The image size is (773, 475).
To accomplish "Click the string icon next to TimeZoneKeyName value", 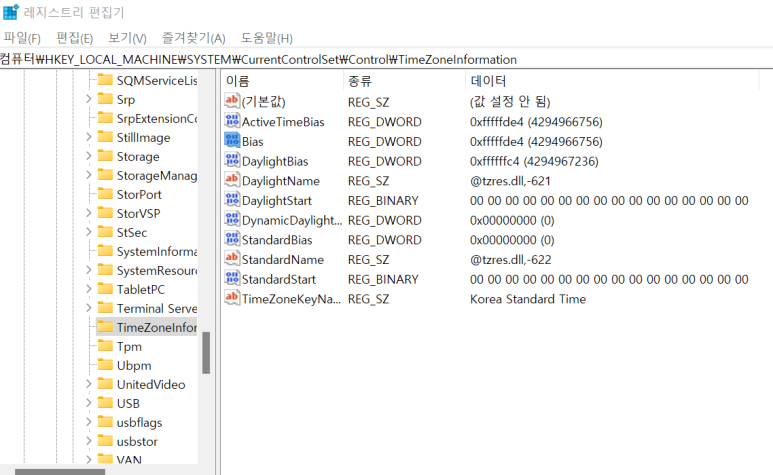I will pyautogui.click(x=232, y=298).
